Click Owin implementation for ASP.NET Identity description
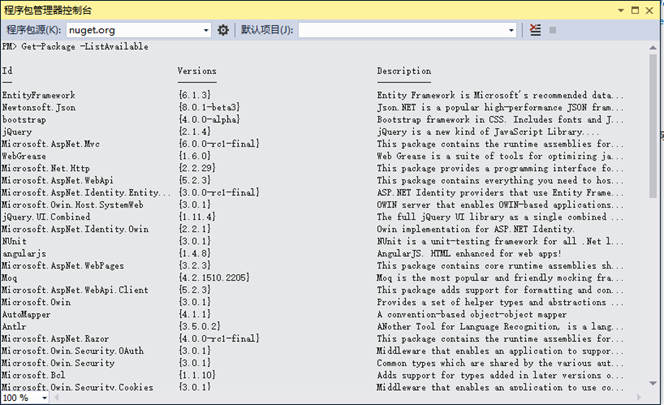This screenshot has height=405, width=664. (x=476, y=229)
